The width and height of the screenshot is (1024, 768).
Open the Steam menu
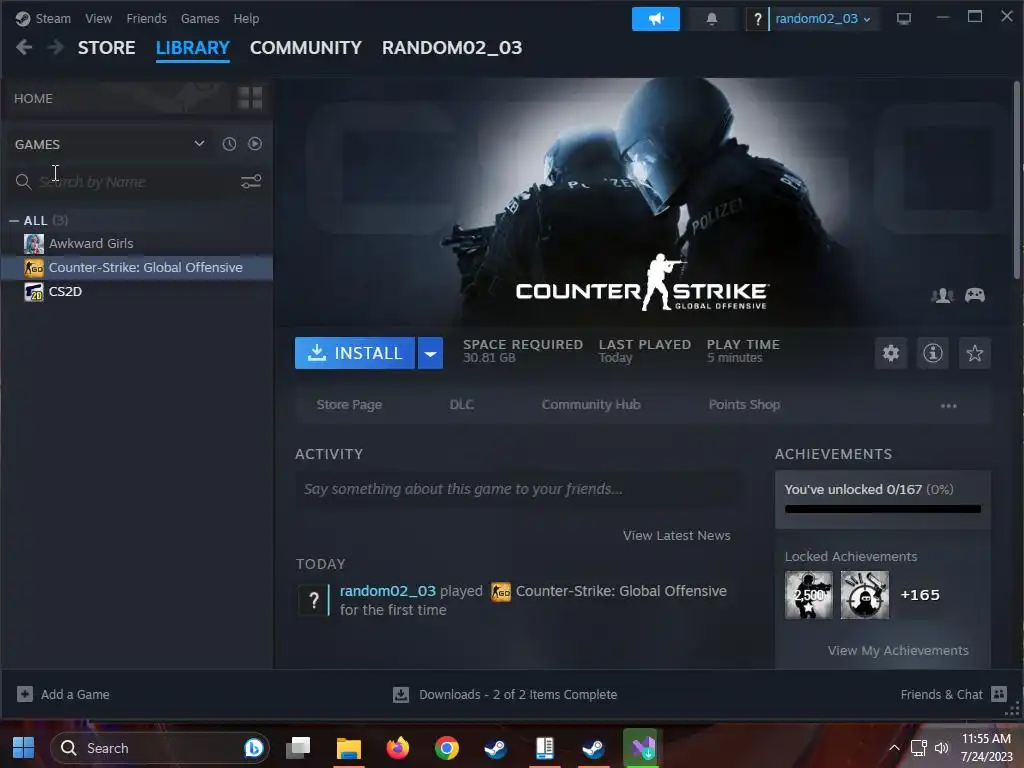click(53, 19)
